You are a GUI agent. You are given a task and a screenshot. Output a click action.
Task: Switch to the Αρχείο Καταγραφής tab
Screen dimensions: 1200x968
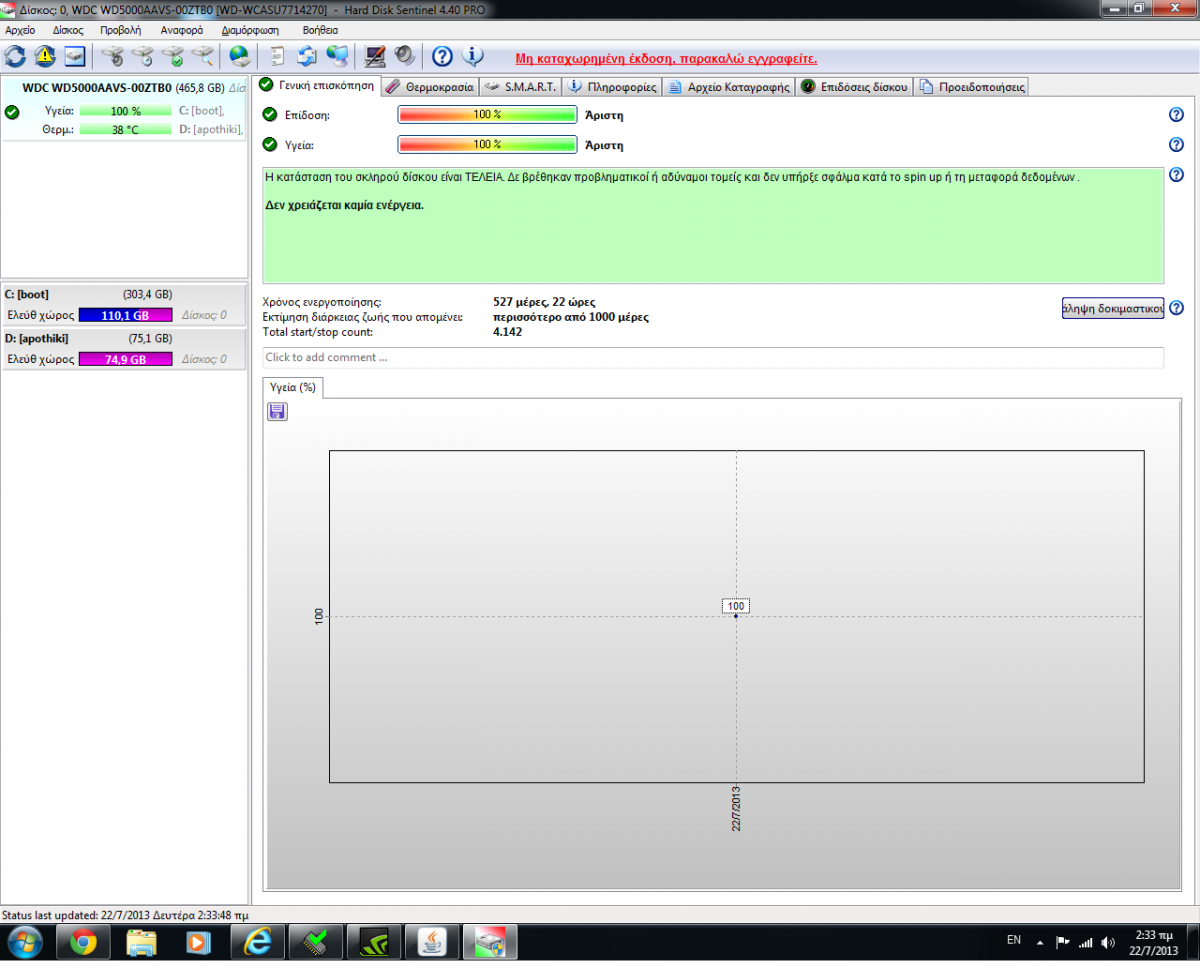coord(729,87)
